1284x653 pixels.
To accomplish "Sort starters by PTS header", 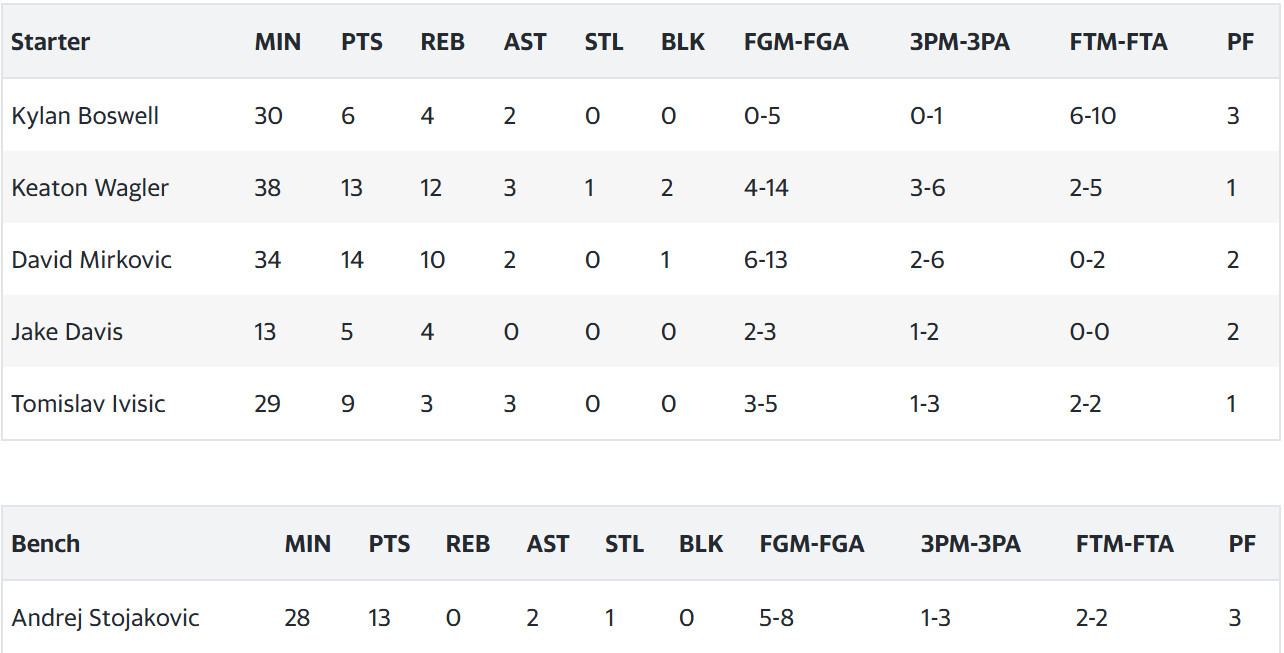I will click(x=362, y=42).
